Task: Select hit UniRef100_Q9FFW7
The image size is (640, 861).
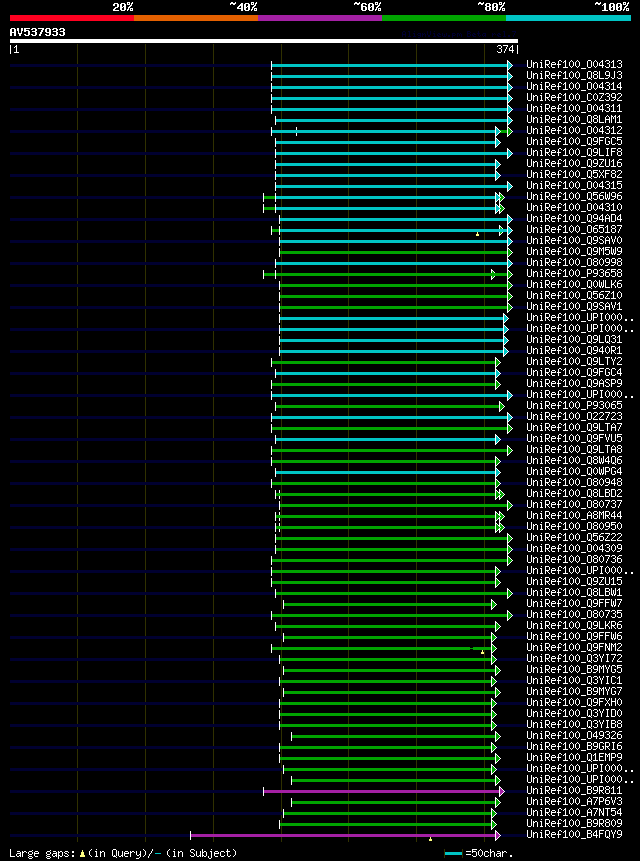Action: point(574,603)
